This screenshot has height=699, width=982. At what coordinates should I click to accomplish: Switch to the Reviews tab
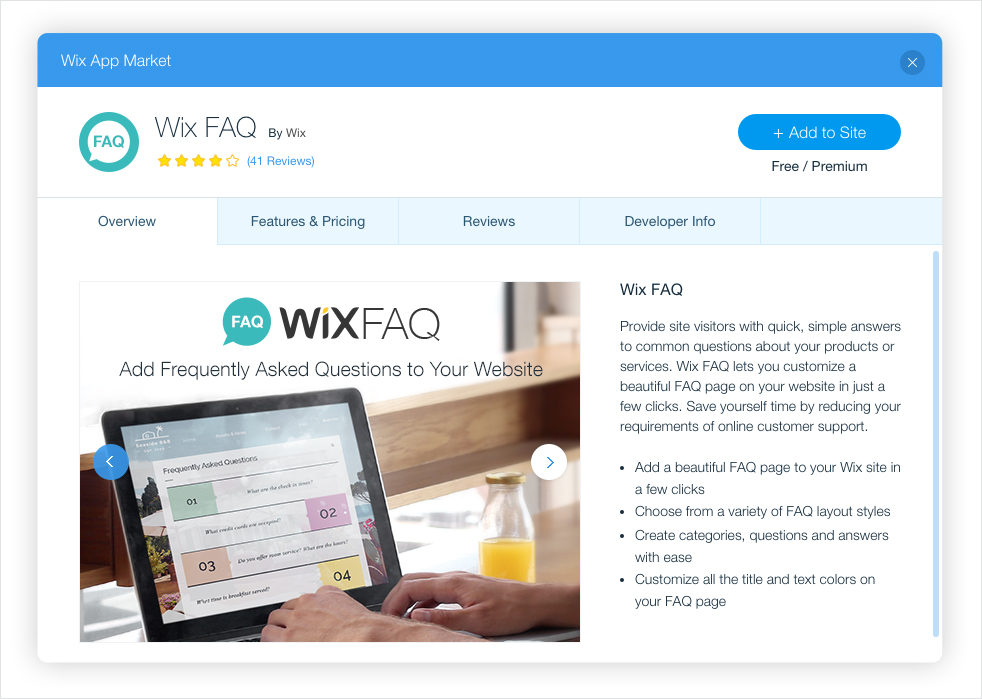(489, 221)
